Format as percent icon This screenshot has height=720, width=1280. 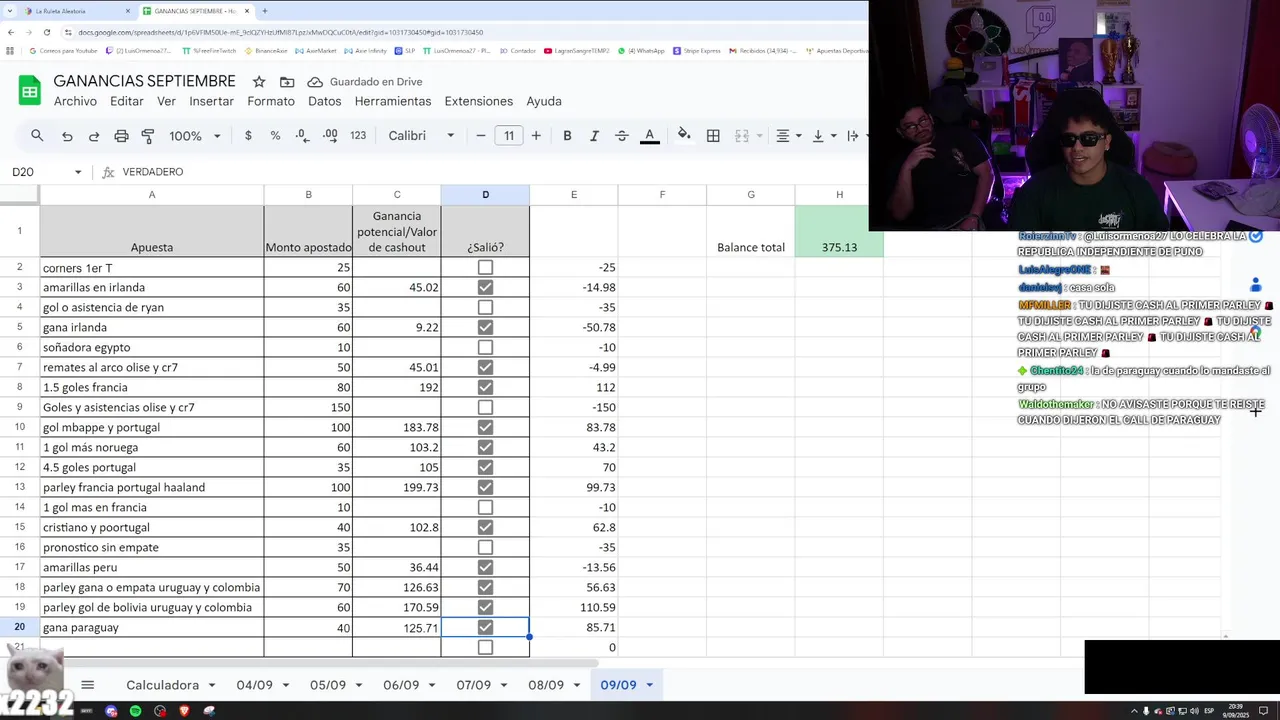(275, 136)
